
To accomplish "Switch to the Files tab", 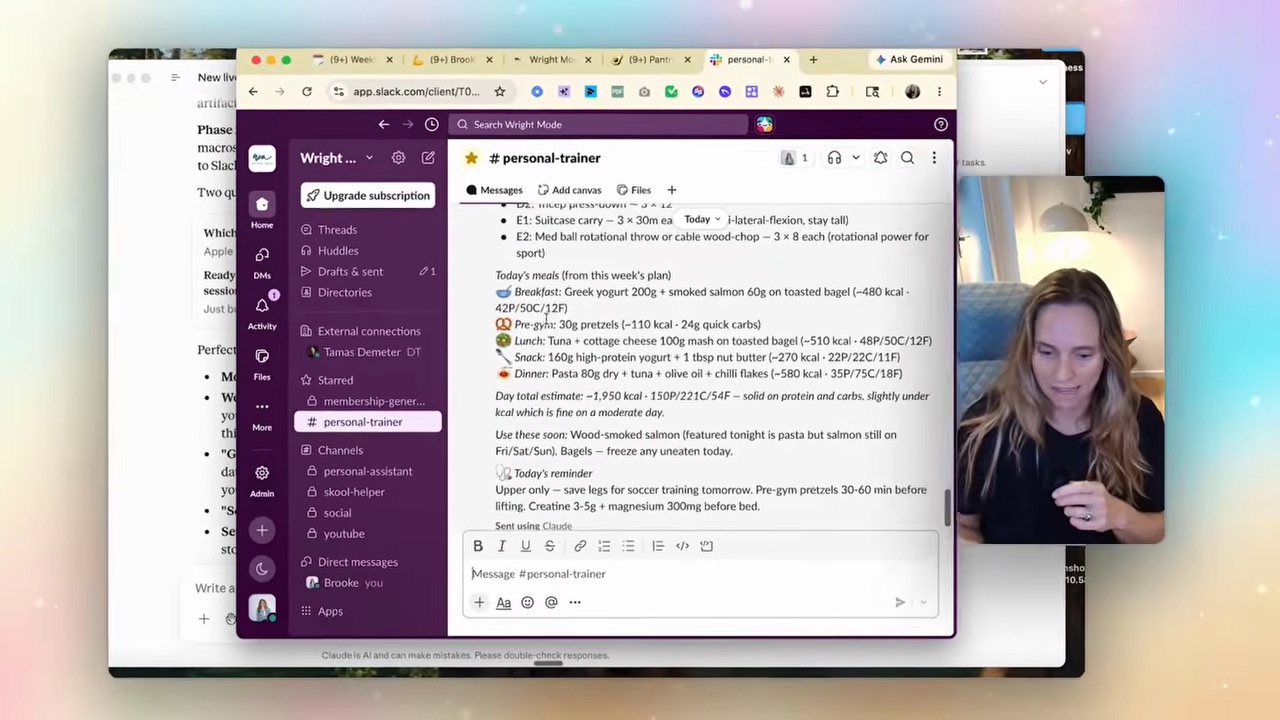I will (633, 190).
